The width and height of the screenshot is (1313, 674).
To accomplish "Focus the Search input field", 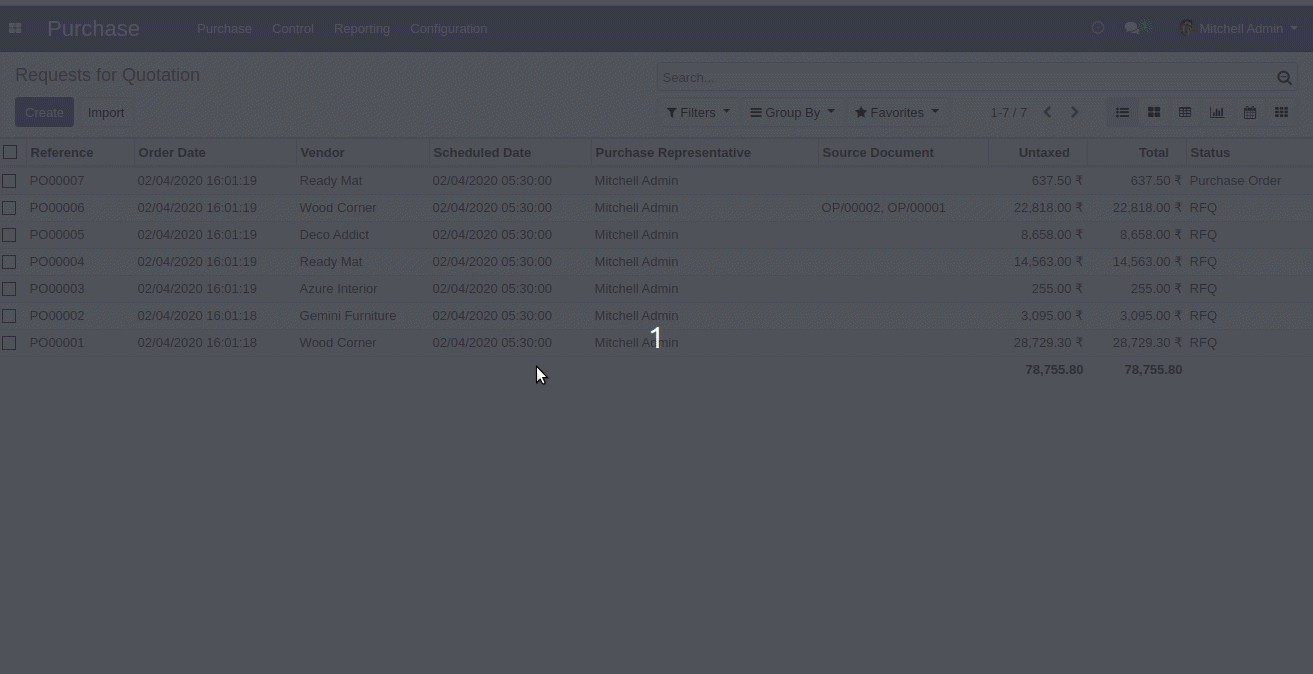I will [x=966, y=78].
